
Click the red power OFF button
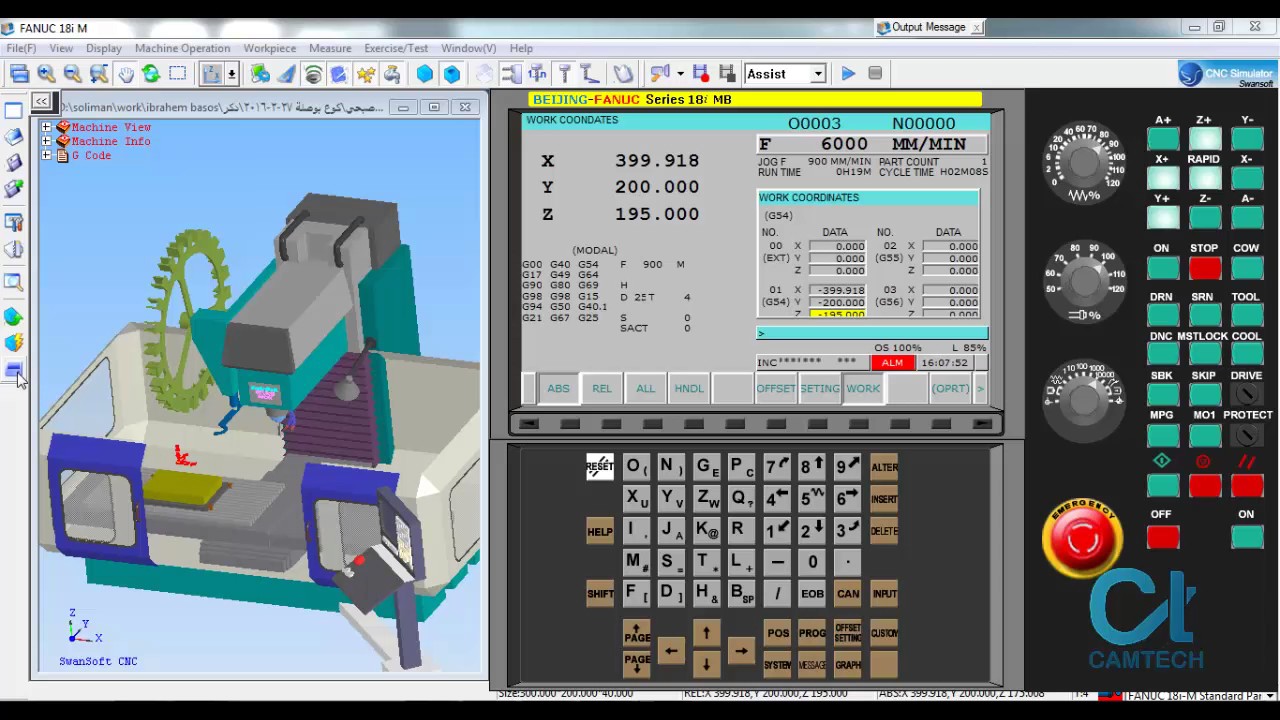point(1162,538)
